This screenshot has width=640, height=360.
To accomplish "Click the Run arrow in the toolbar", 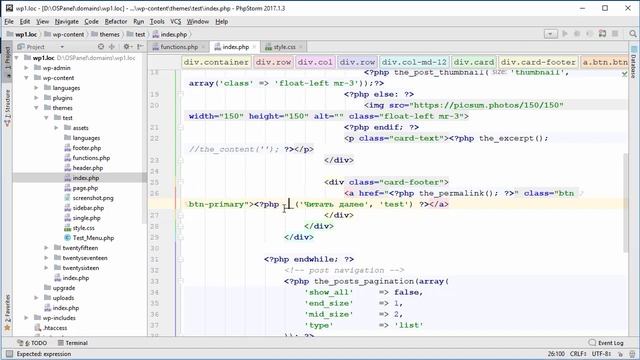I will point(565,34).
